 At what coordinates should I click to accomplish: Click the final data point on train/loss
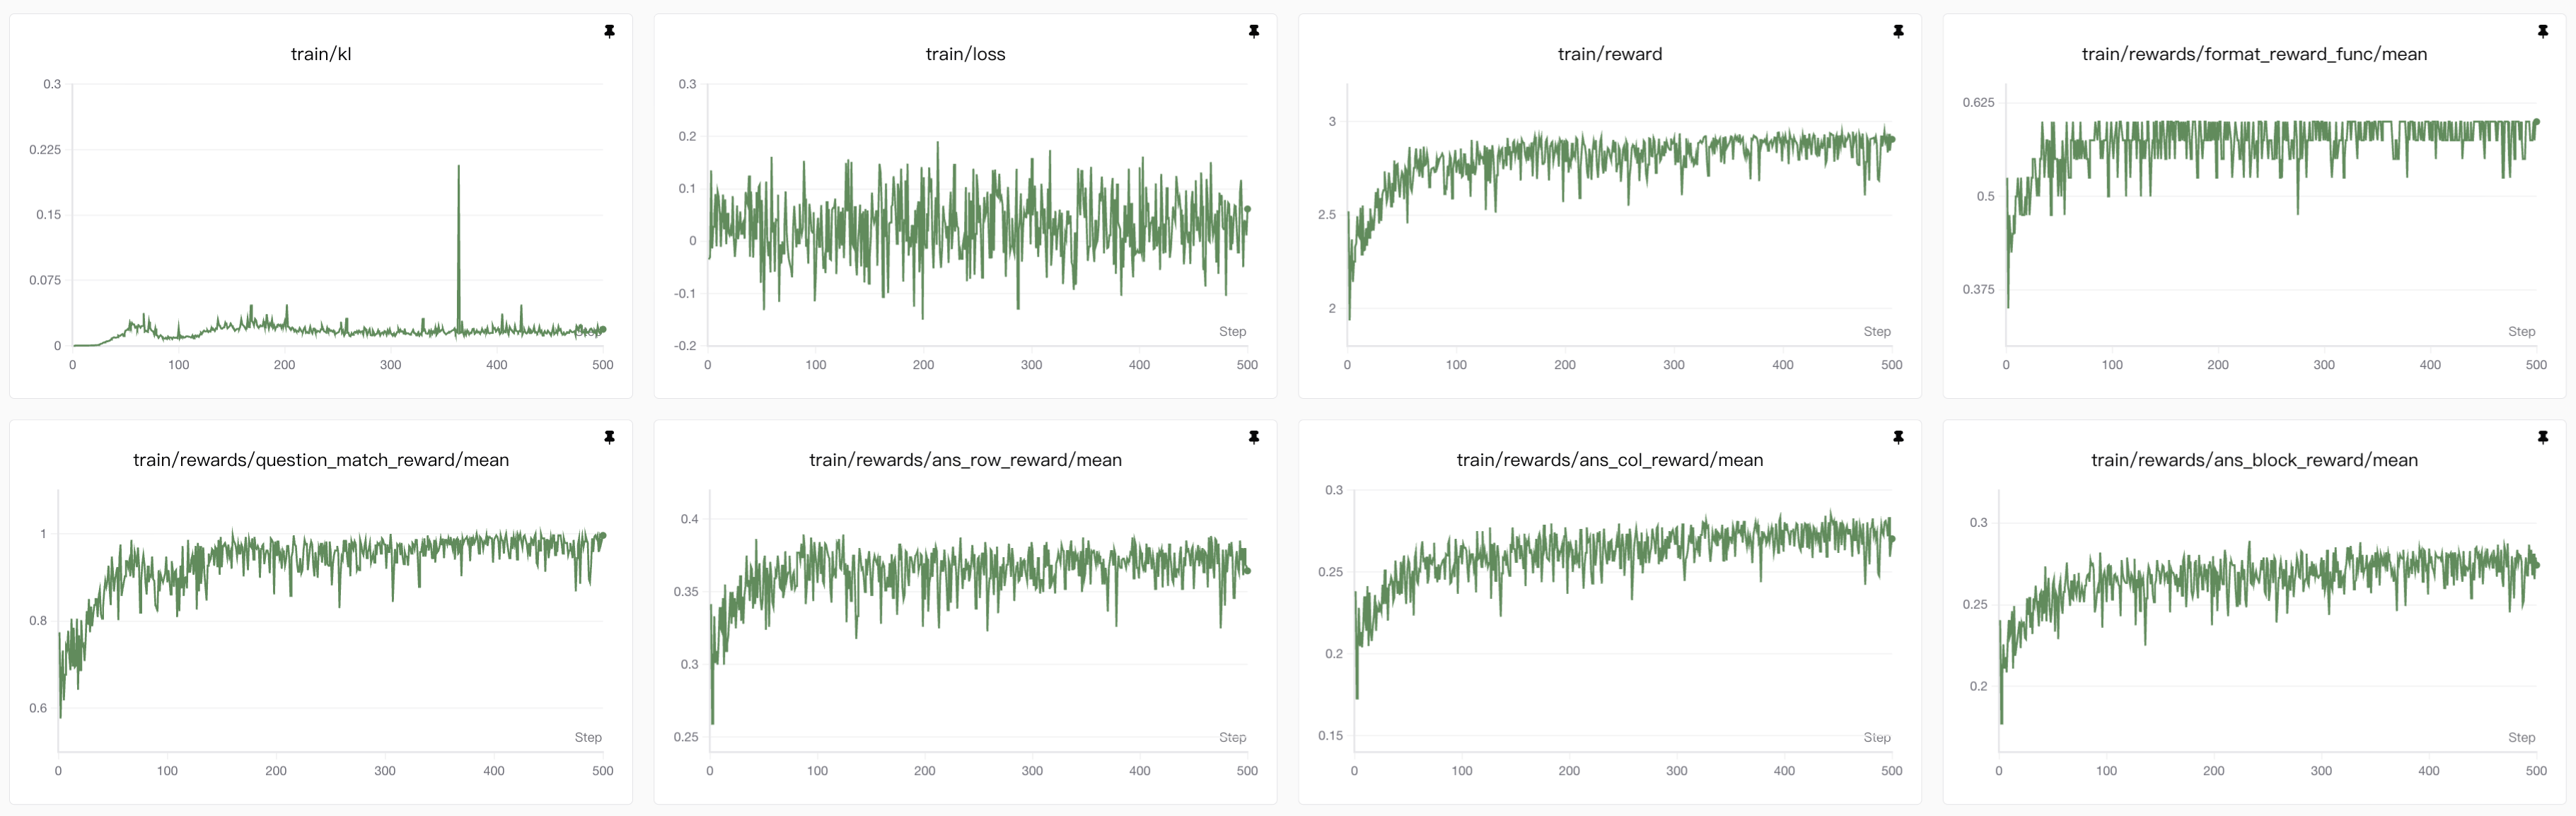pos(1247,209)
